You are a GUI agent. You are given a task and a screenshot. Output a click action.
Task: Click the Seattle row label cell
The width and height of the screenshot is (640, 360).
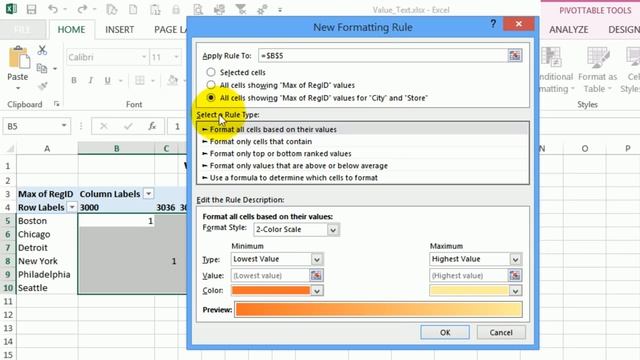click(x=47, y=288)
